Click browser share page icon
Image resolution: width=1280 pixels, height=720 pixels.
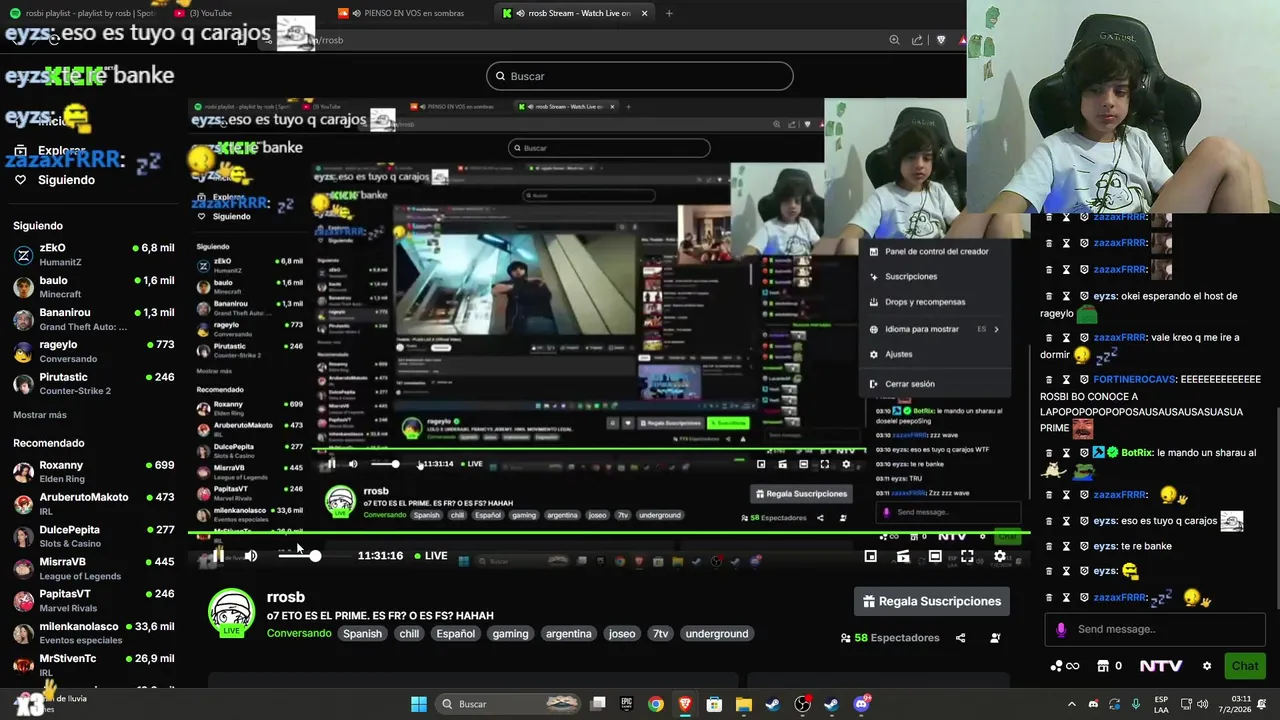coord(917,40)
